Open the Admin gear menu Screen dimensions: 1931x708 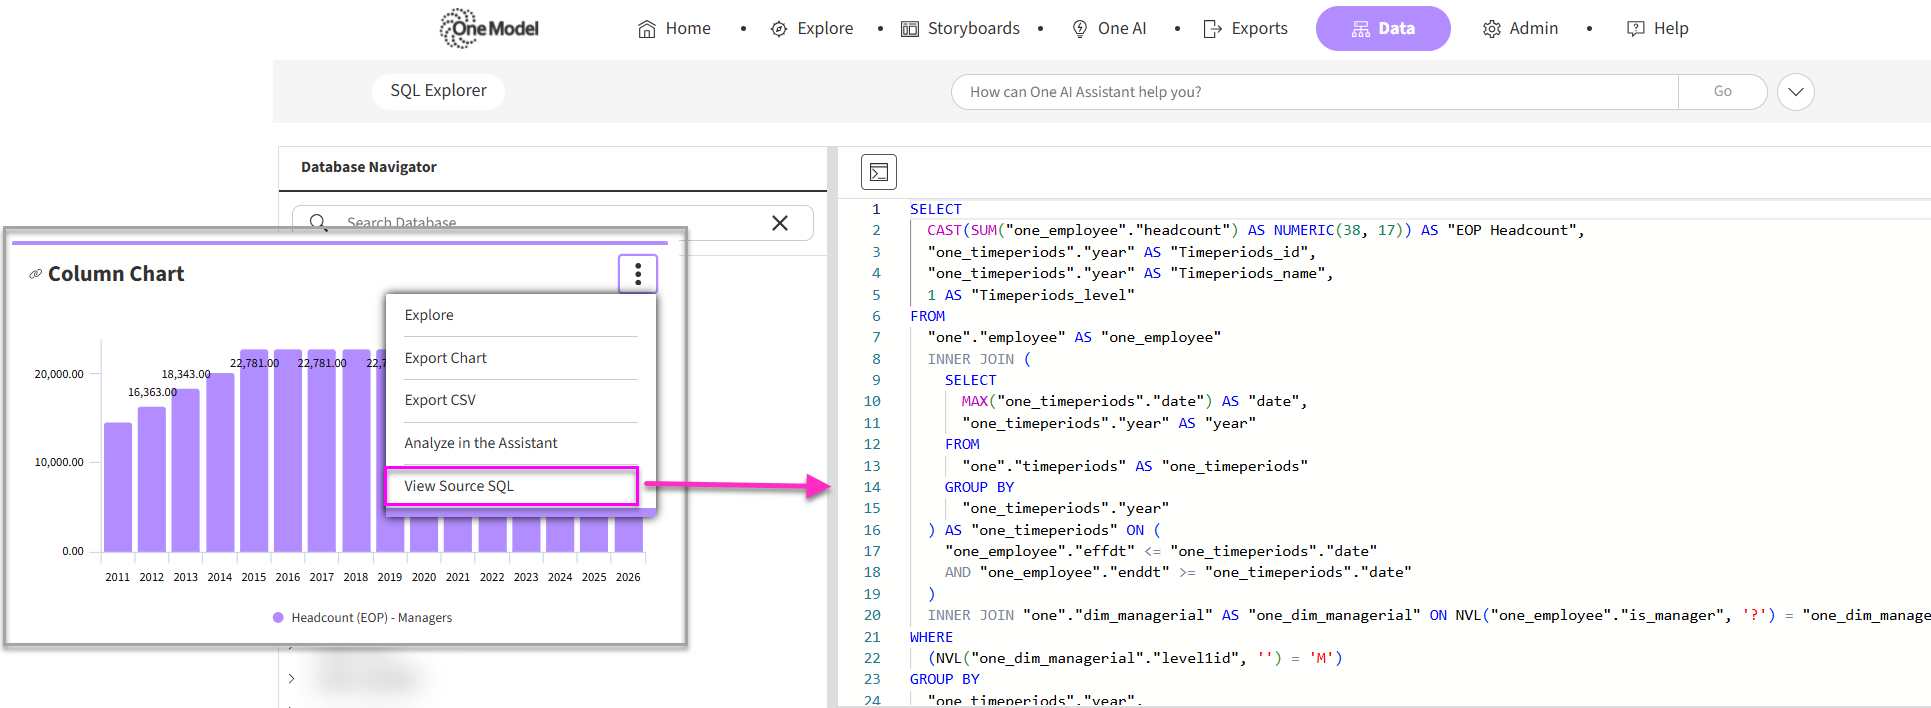pos(1520,29)
